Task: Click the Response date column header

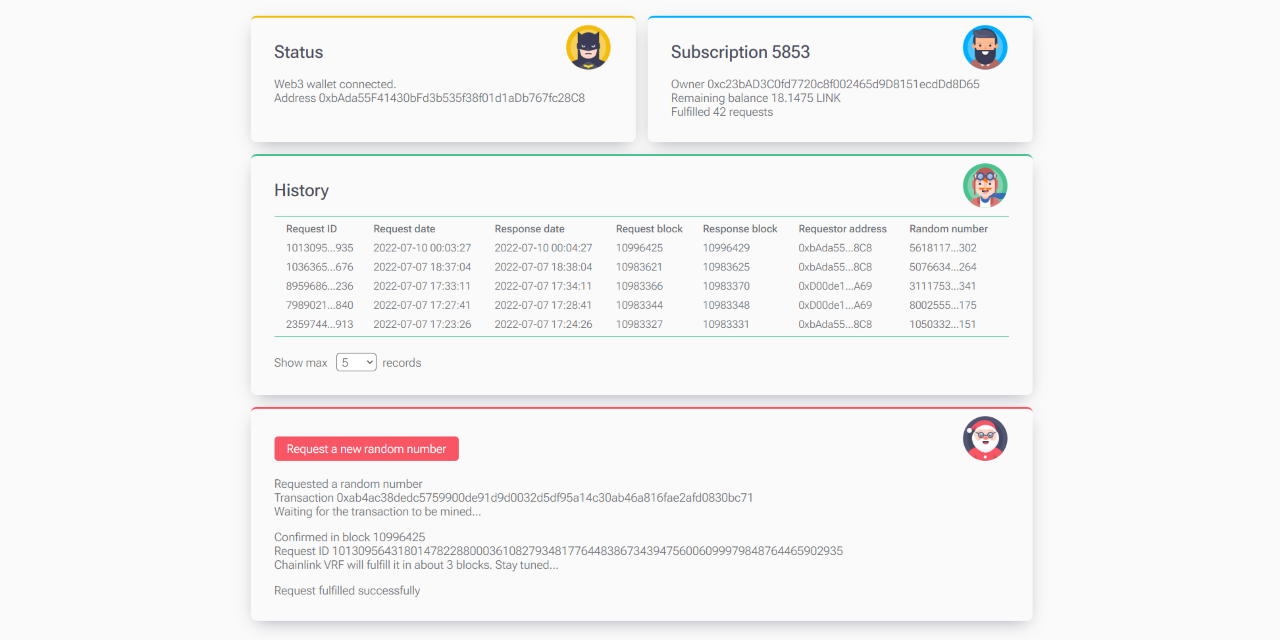Action: (x=529, y=229)
